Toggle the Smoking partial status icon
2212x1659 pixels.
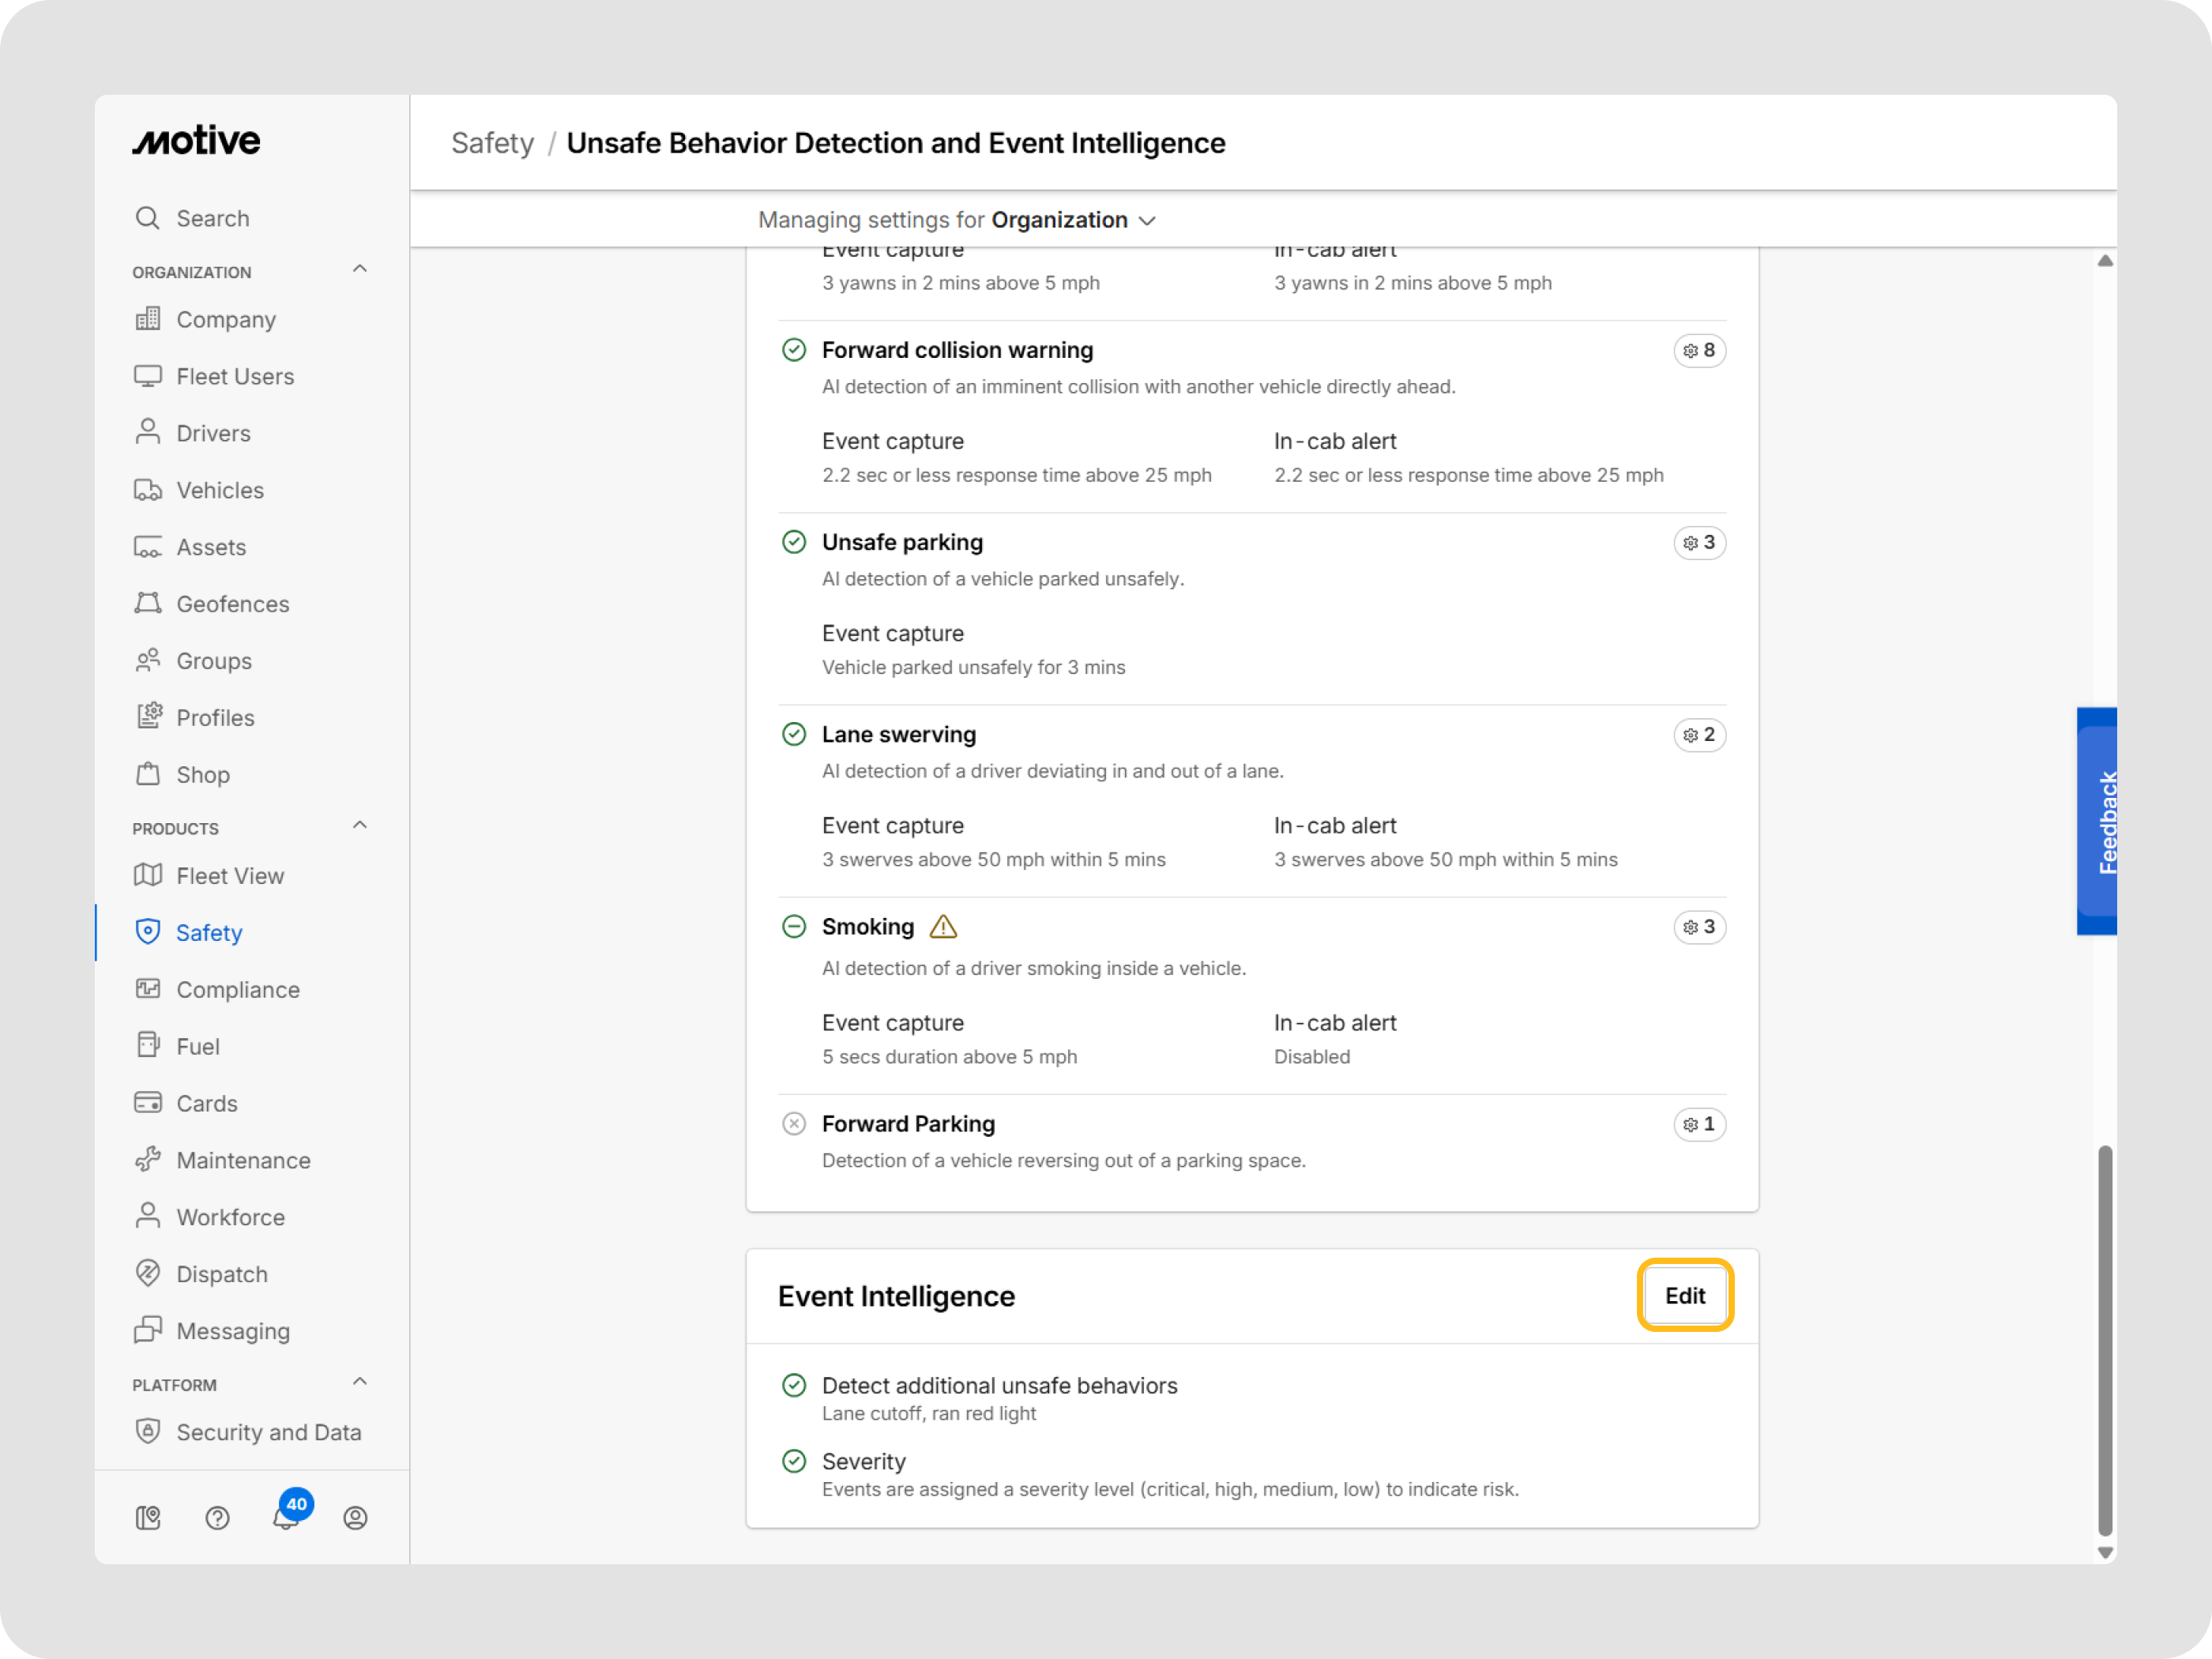click(x=794, y=927)
